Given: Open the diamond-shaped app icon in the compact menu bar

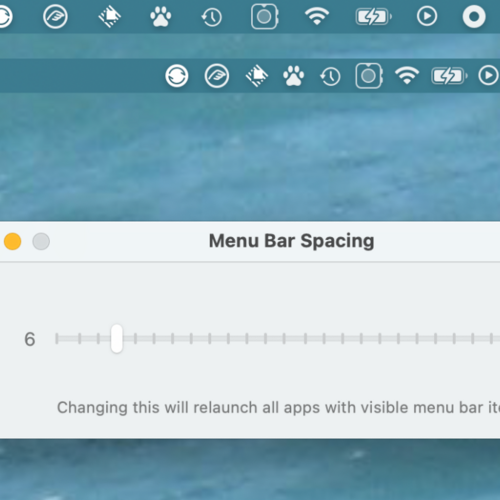Looking at the screenshot, I should coord(257,76).
